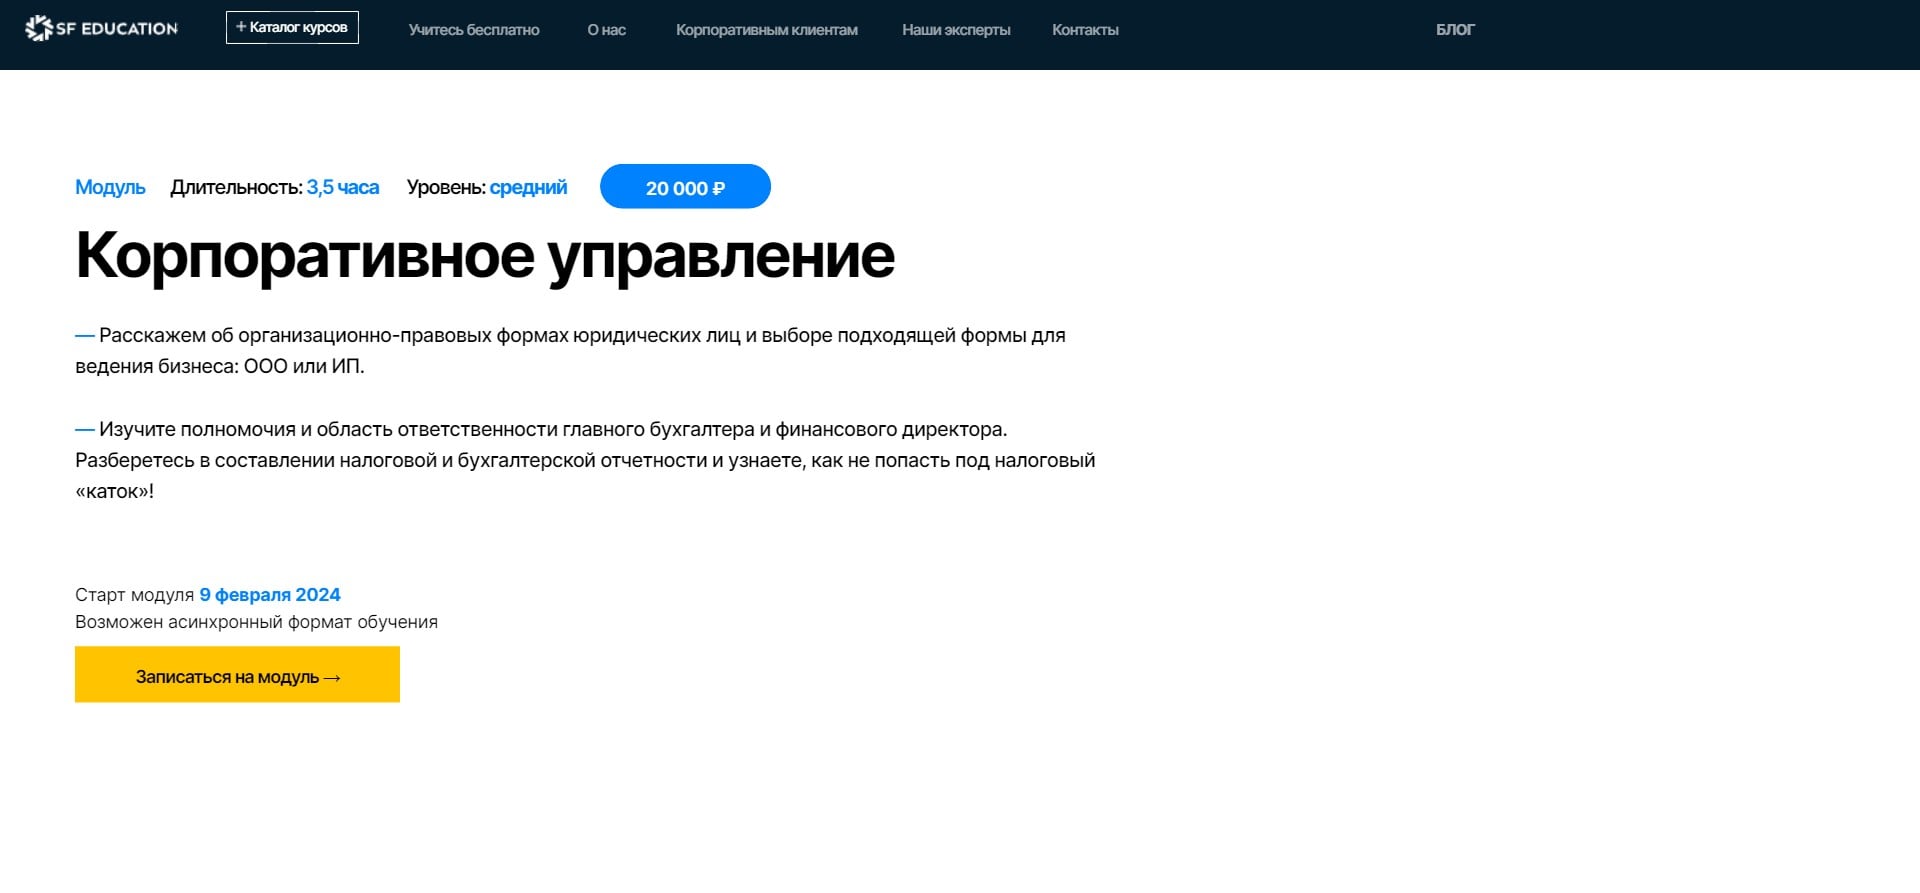The height and width of the screenshot is (893, 1920).
Task: Click the Длительность label
Action: click(x=236, y=187)
